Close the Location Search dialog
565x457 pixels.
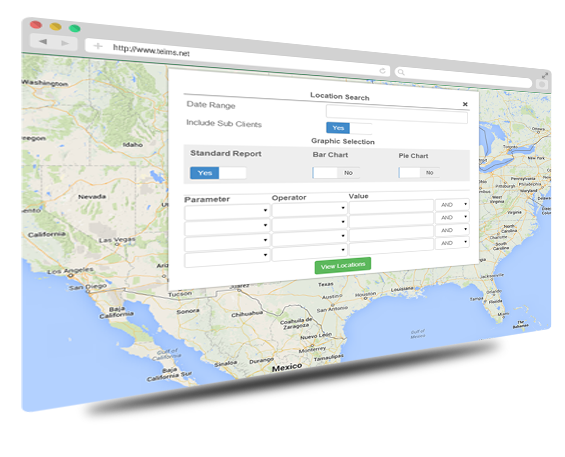click(x=465, y=104)
